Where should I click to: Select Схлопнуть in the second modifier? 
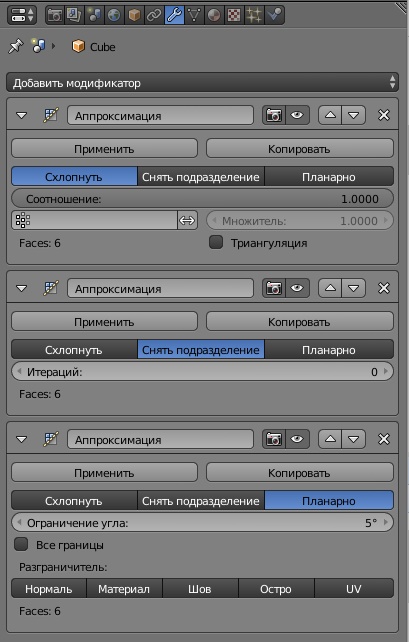[74, 349]
